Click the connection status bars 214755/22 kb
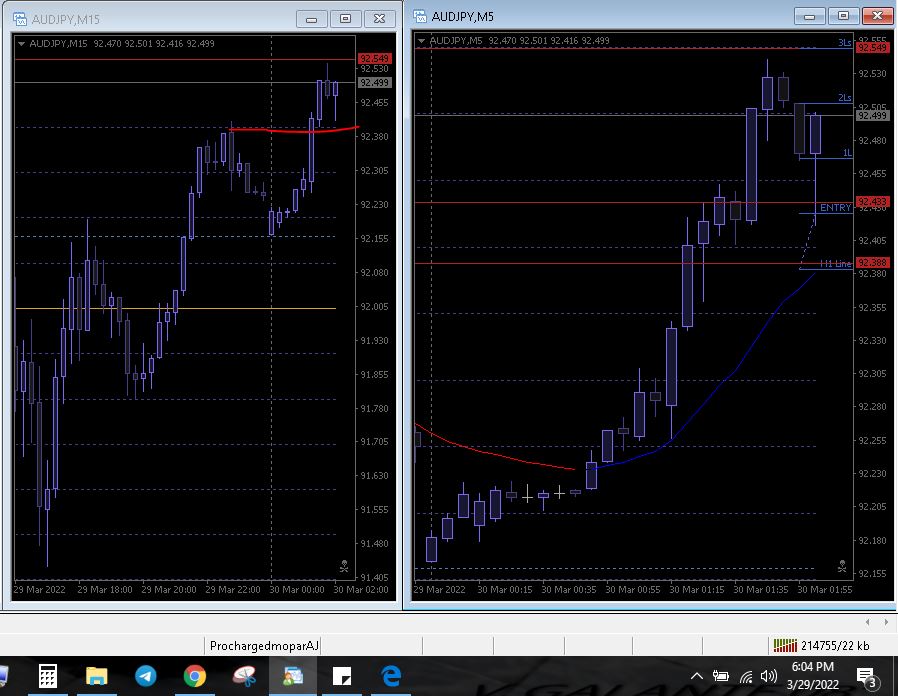898x696 pixels. [x=821, y=646]
